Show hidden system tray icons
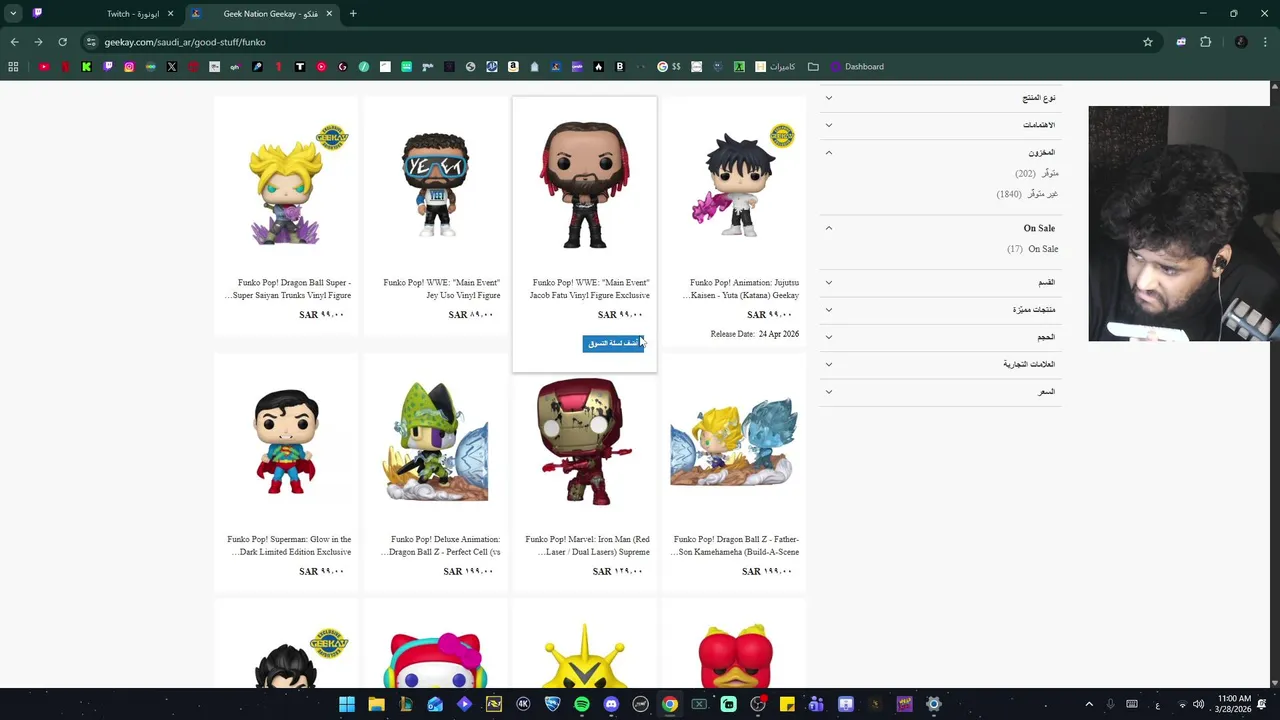1280x720 pixels. click(1089, 704)
